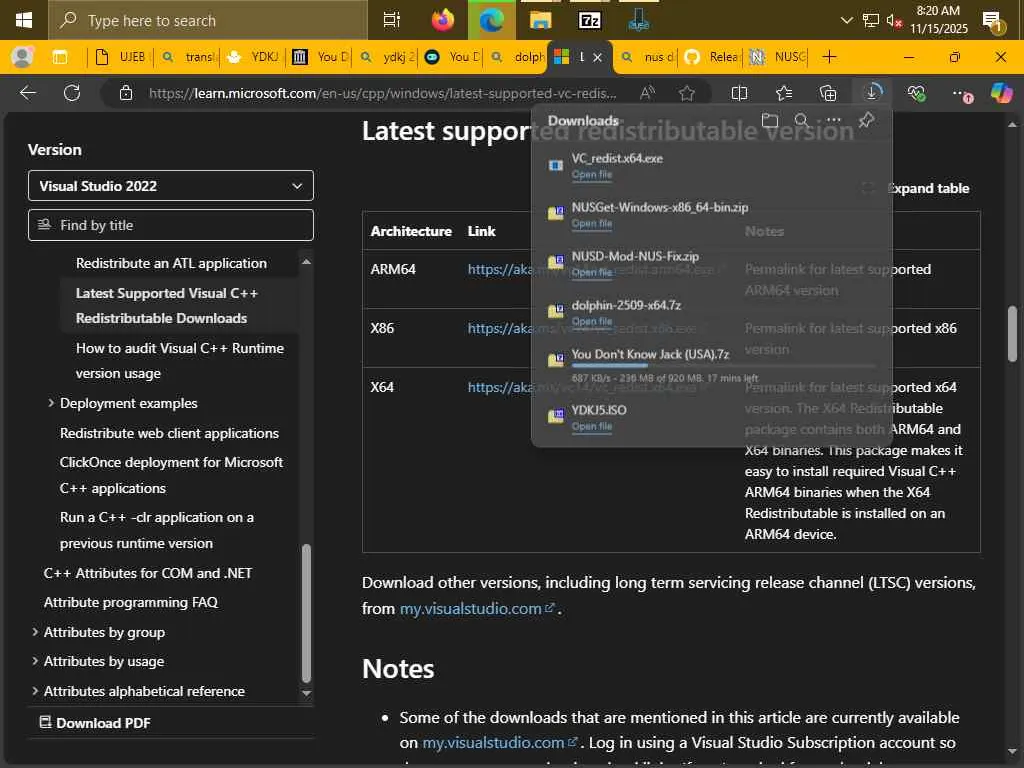Image resolution: width=1024 pixels, height=768 pixels.
Task: Open file for dolphin-2509-x64.7z
Action: click(592, 321)
